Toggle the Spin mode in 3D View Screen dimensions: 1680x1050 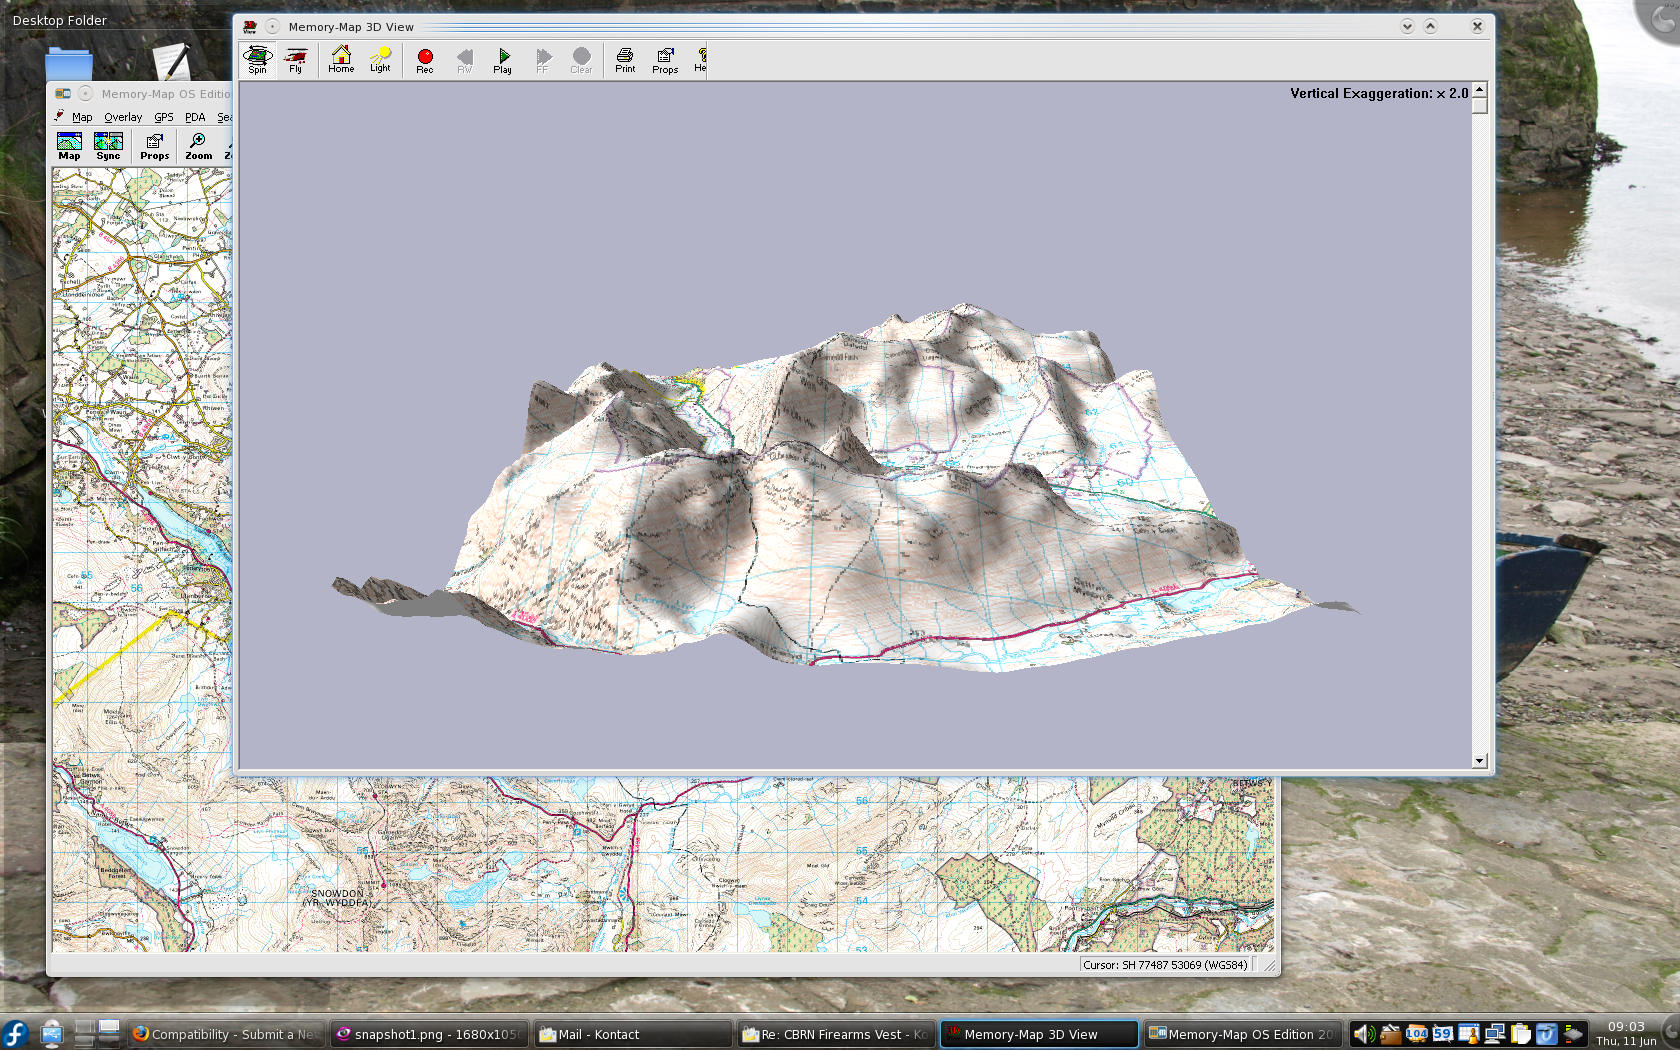(257, 60)
